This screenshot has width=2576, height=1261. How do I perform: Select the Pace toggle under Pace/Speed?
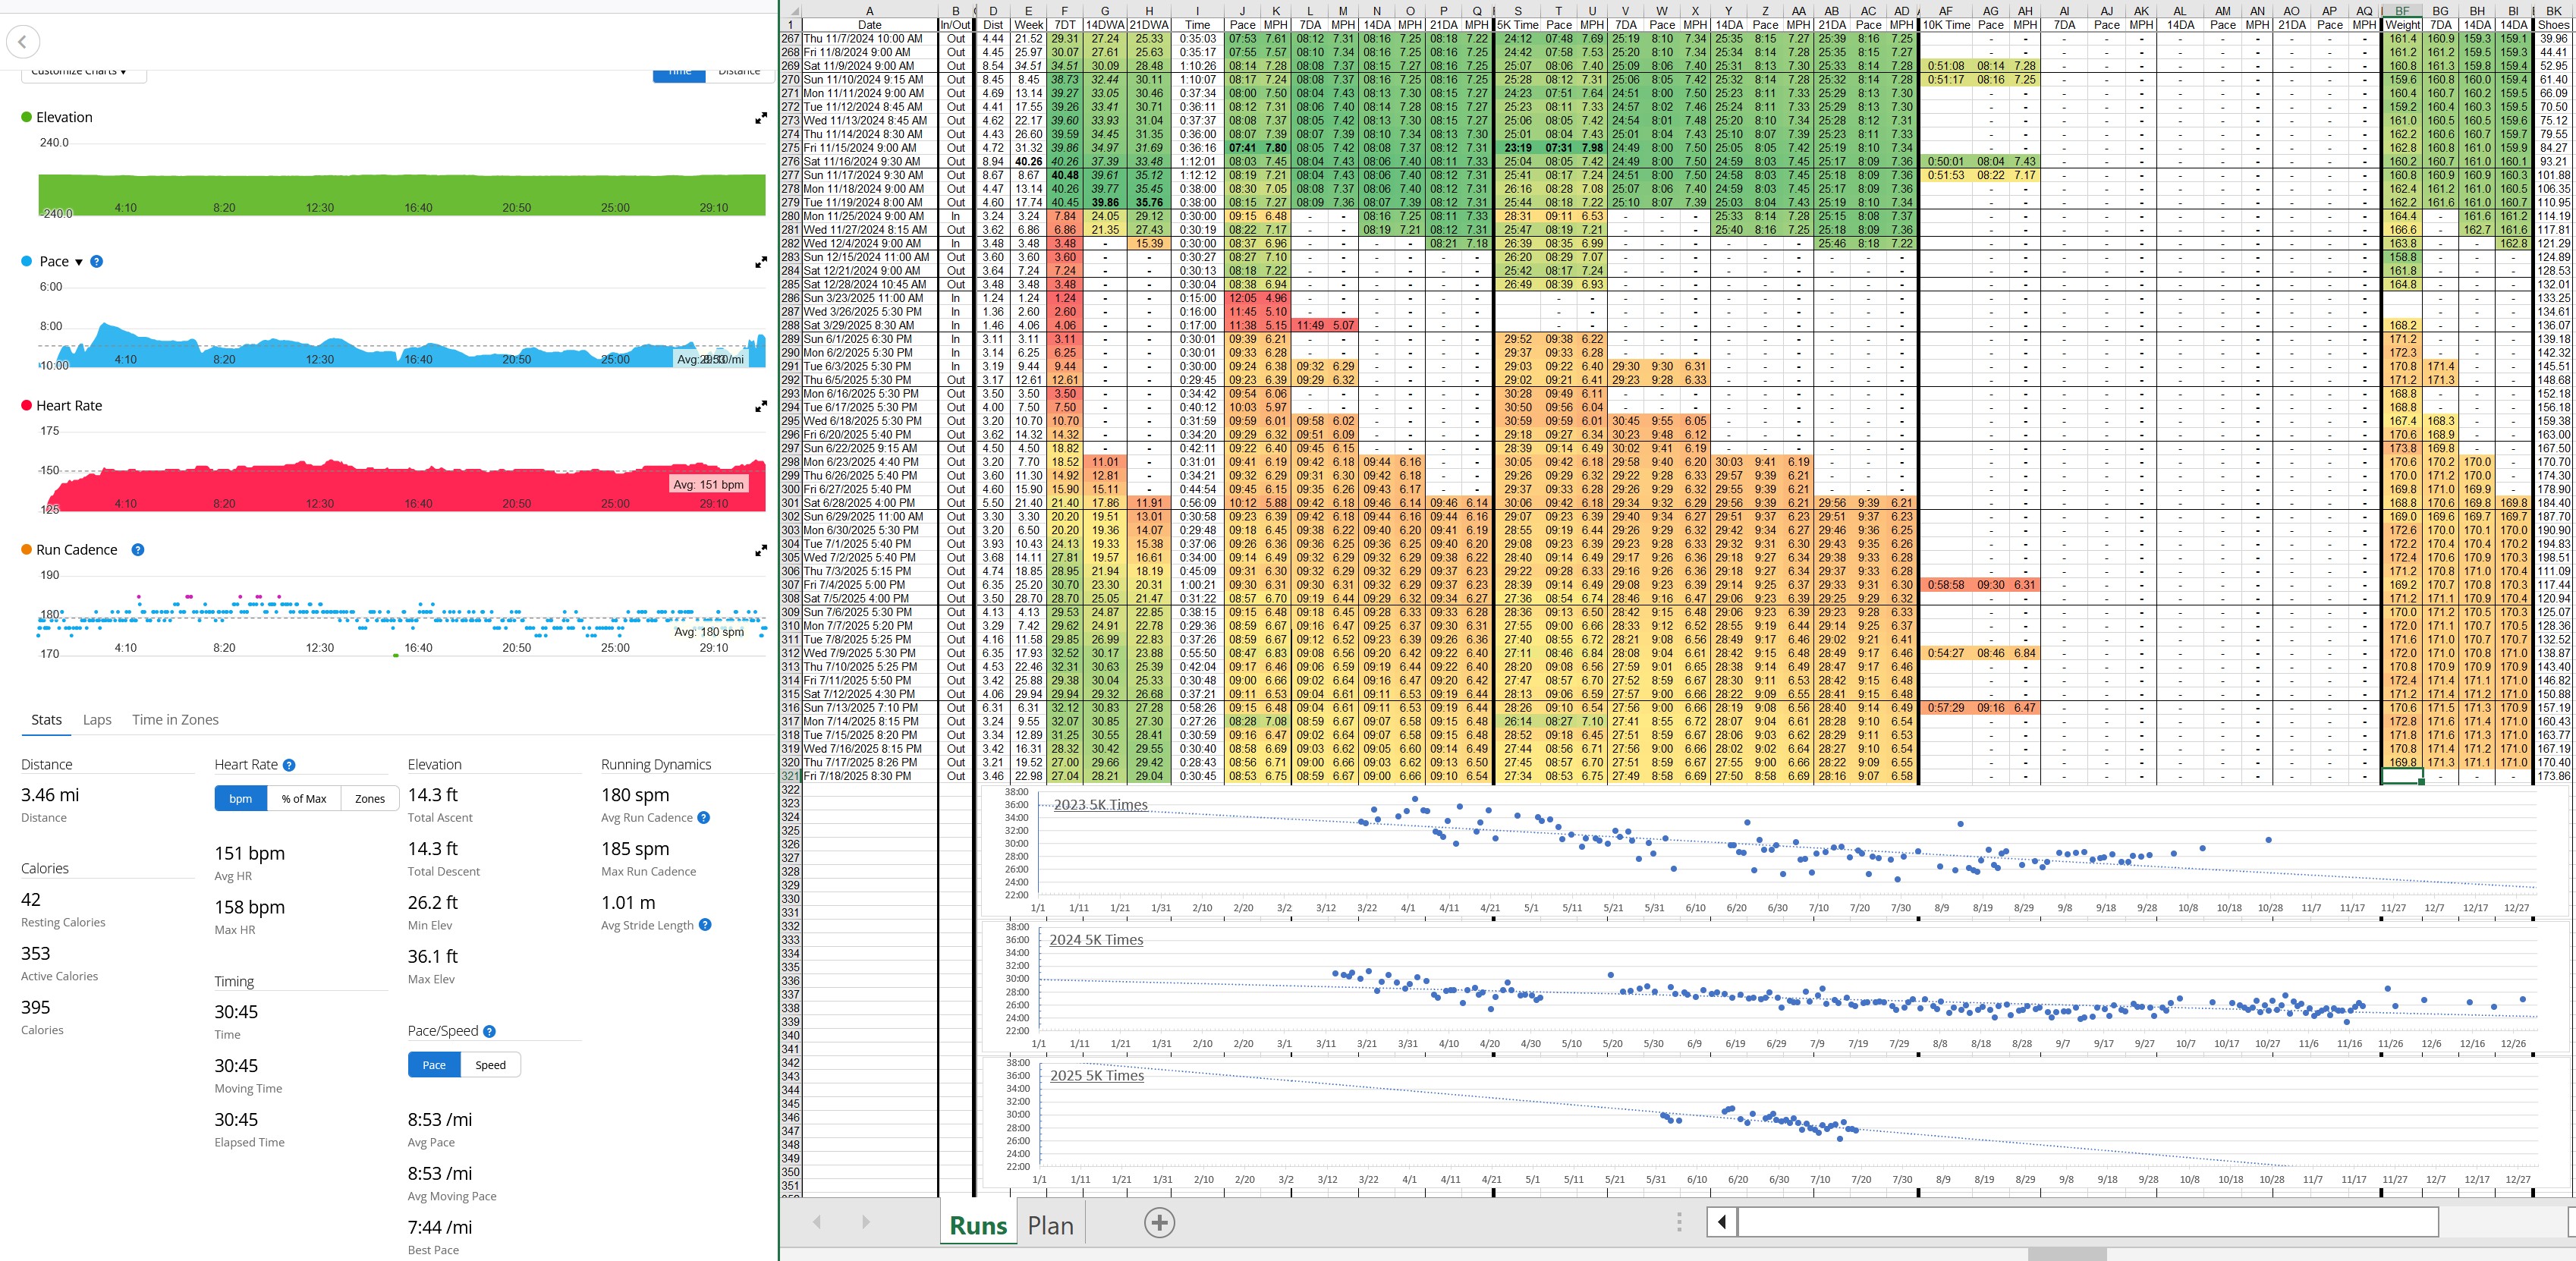pyautogui.click(x=434, y=1064)
